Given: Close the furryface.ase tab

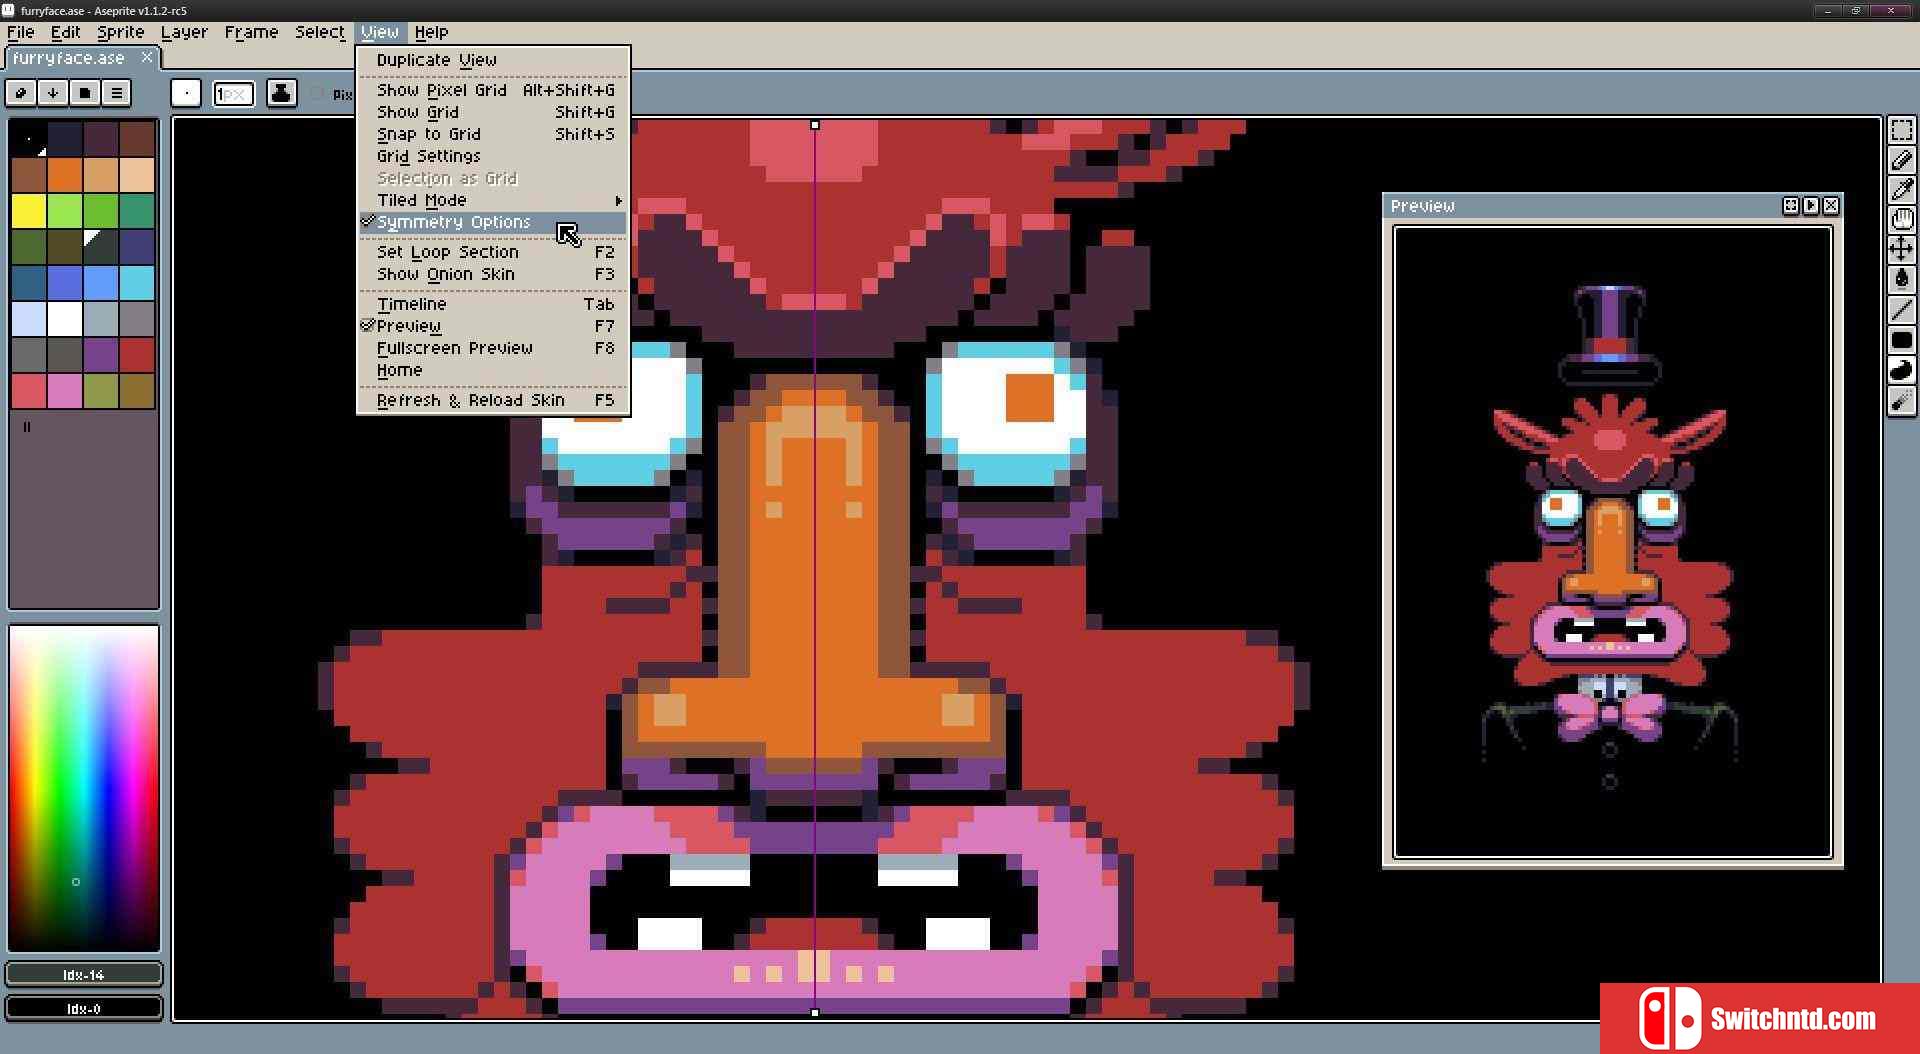Looking at the screenshot, I should (x=147, y=57).
